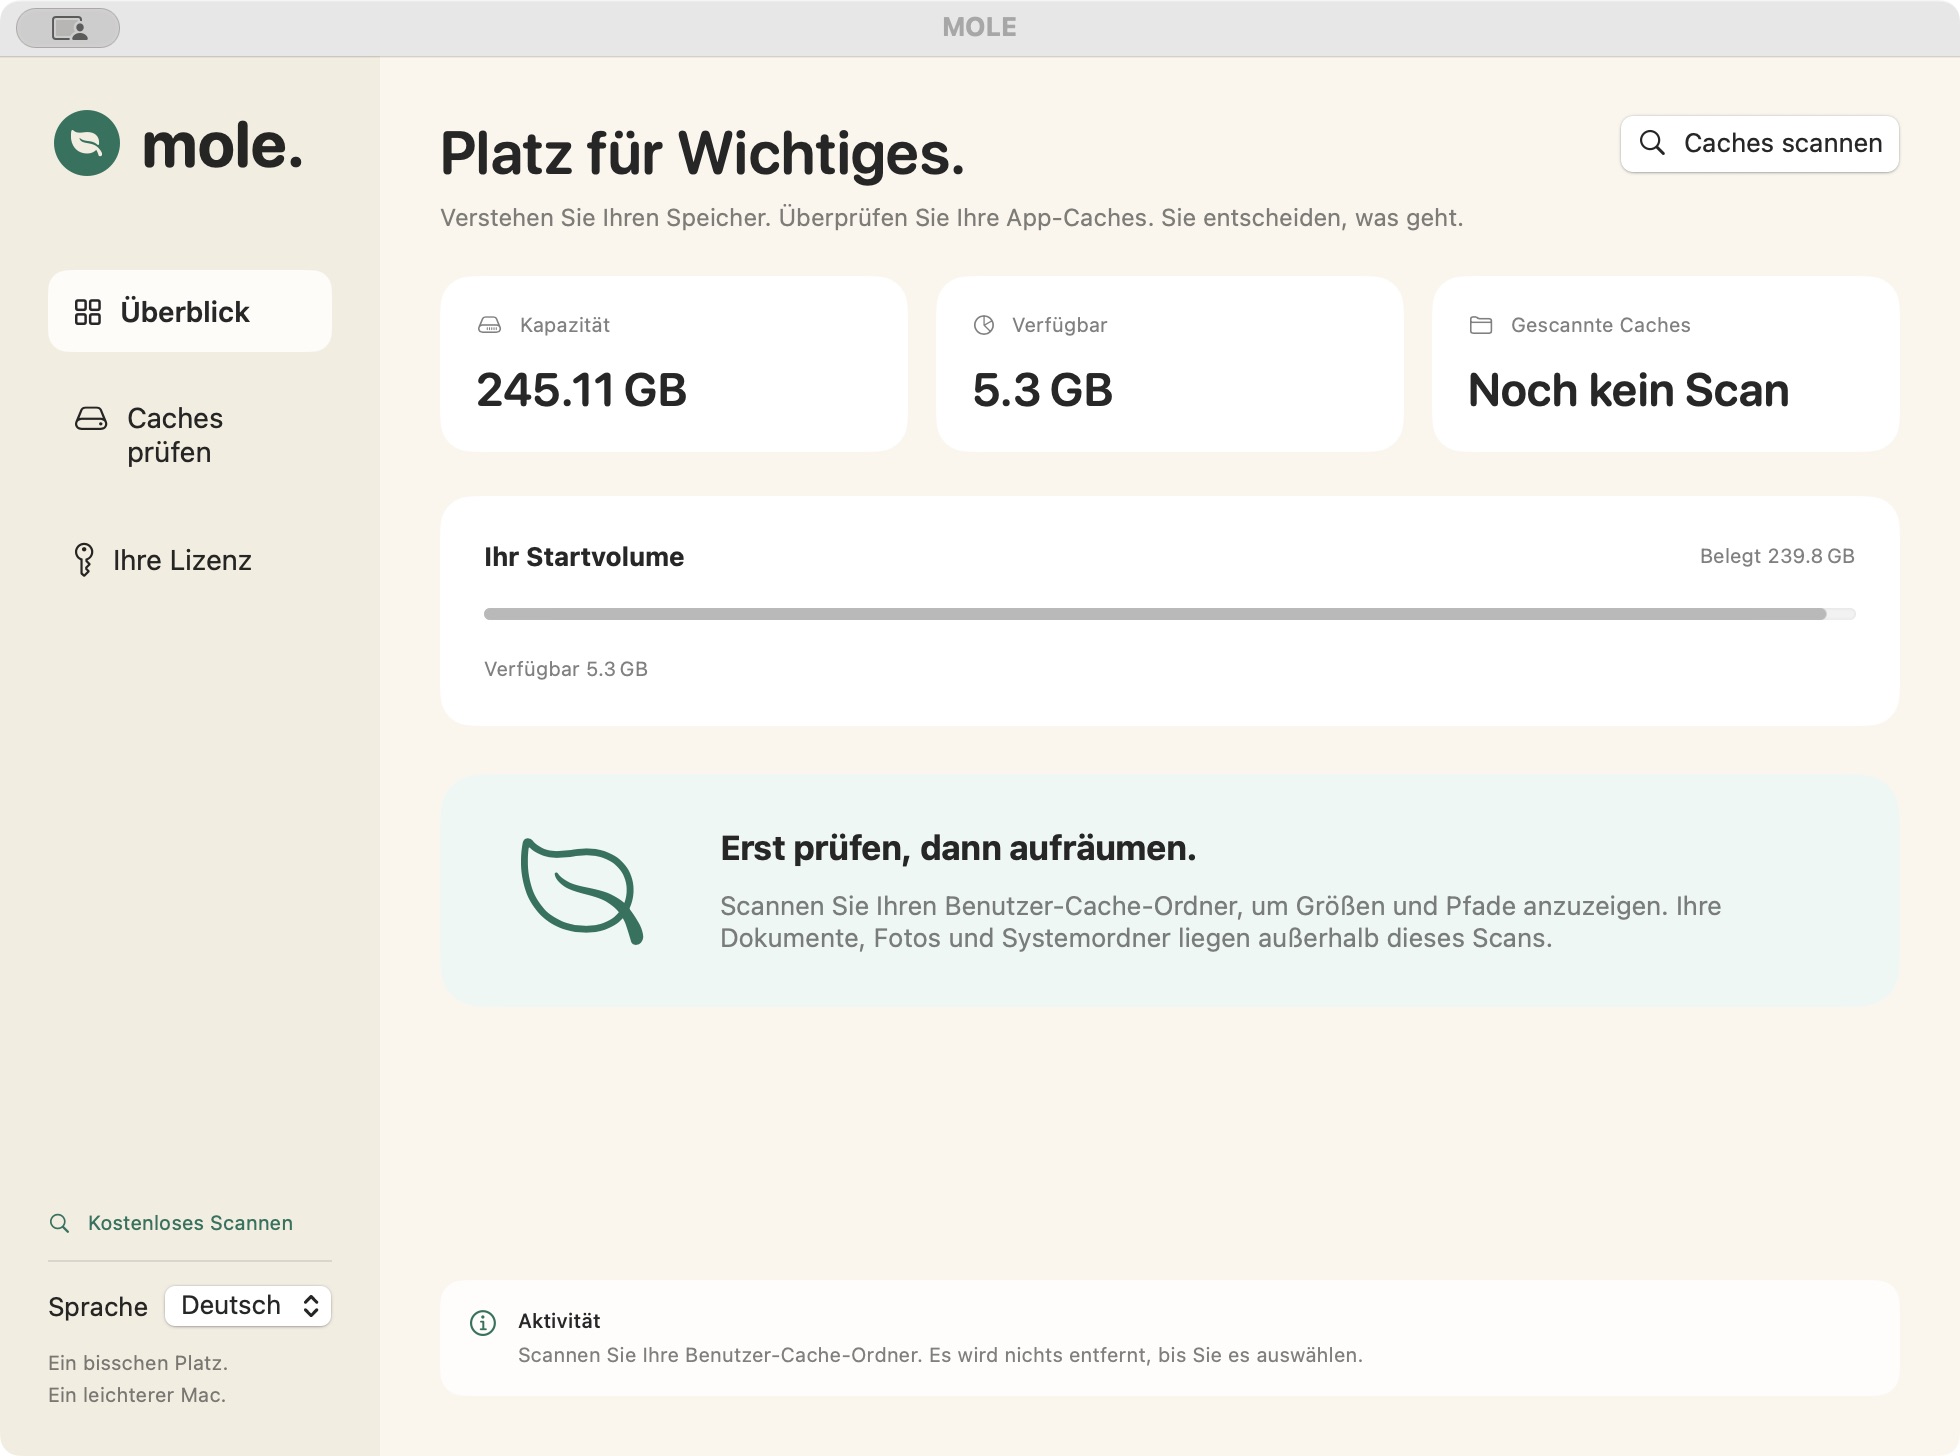Image resolution: width=1960 pixels, height=1456 pixels.
Task: Click the Kostenloses Scannen magnifier icon
Action: tap(60, 1223)
